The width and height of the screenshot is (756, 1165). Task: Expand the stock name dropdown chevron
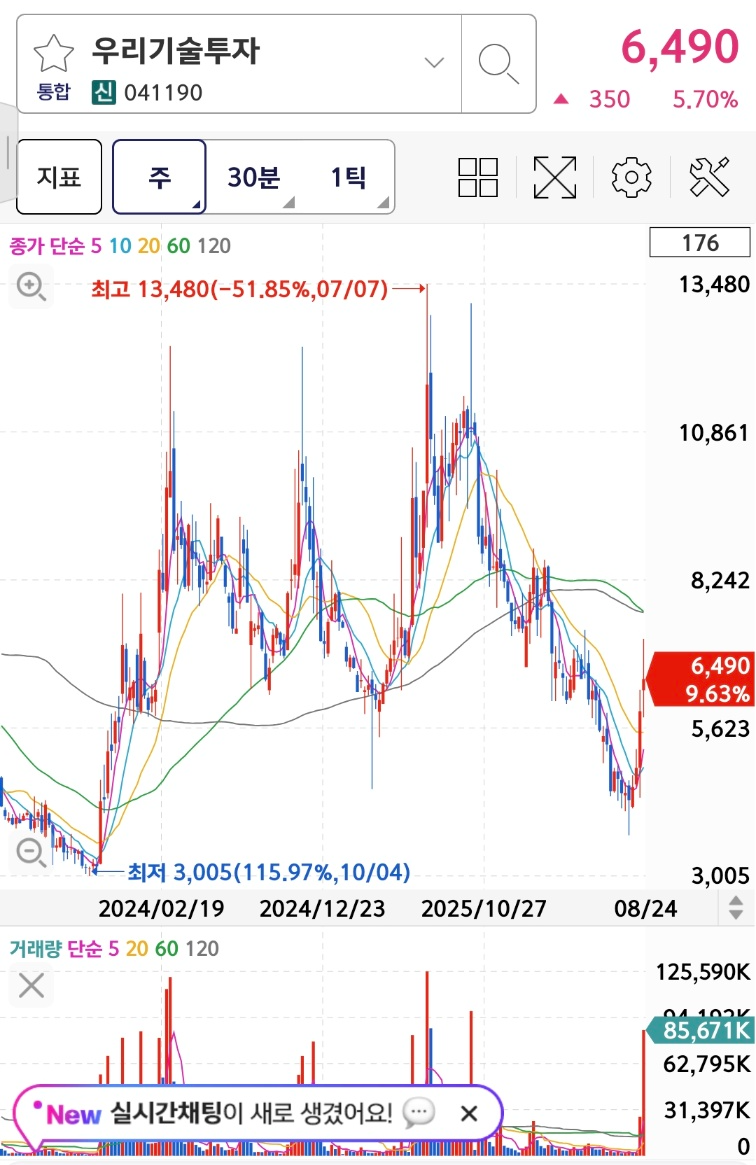(x=434, y=62)
